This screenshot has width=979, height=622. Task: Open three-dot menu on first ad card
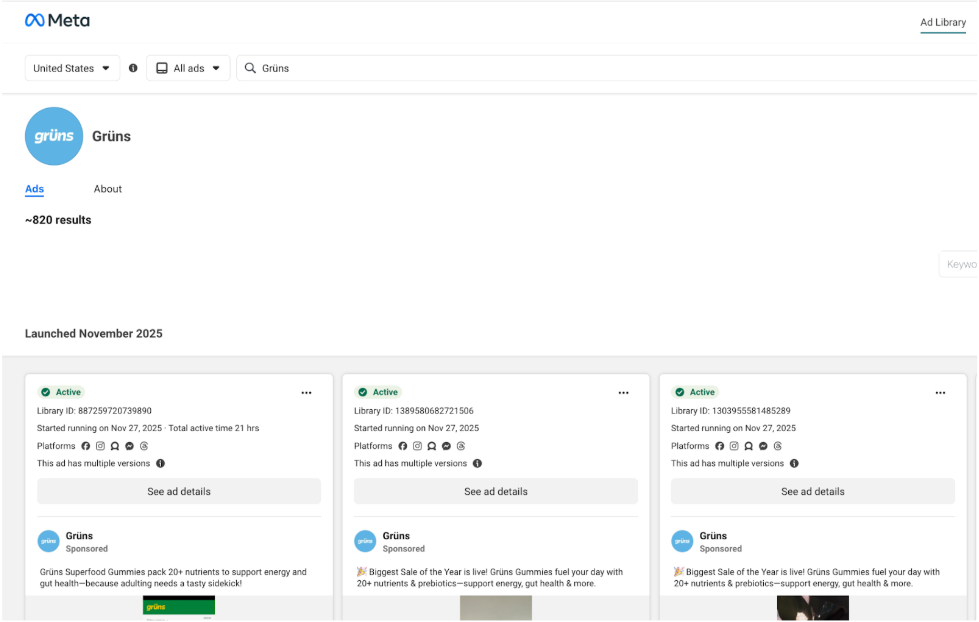tap(306, 393)
